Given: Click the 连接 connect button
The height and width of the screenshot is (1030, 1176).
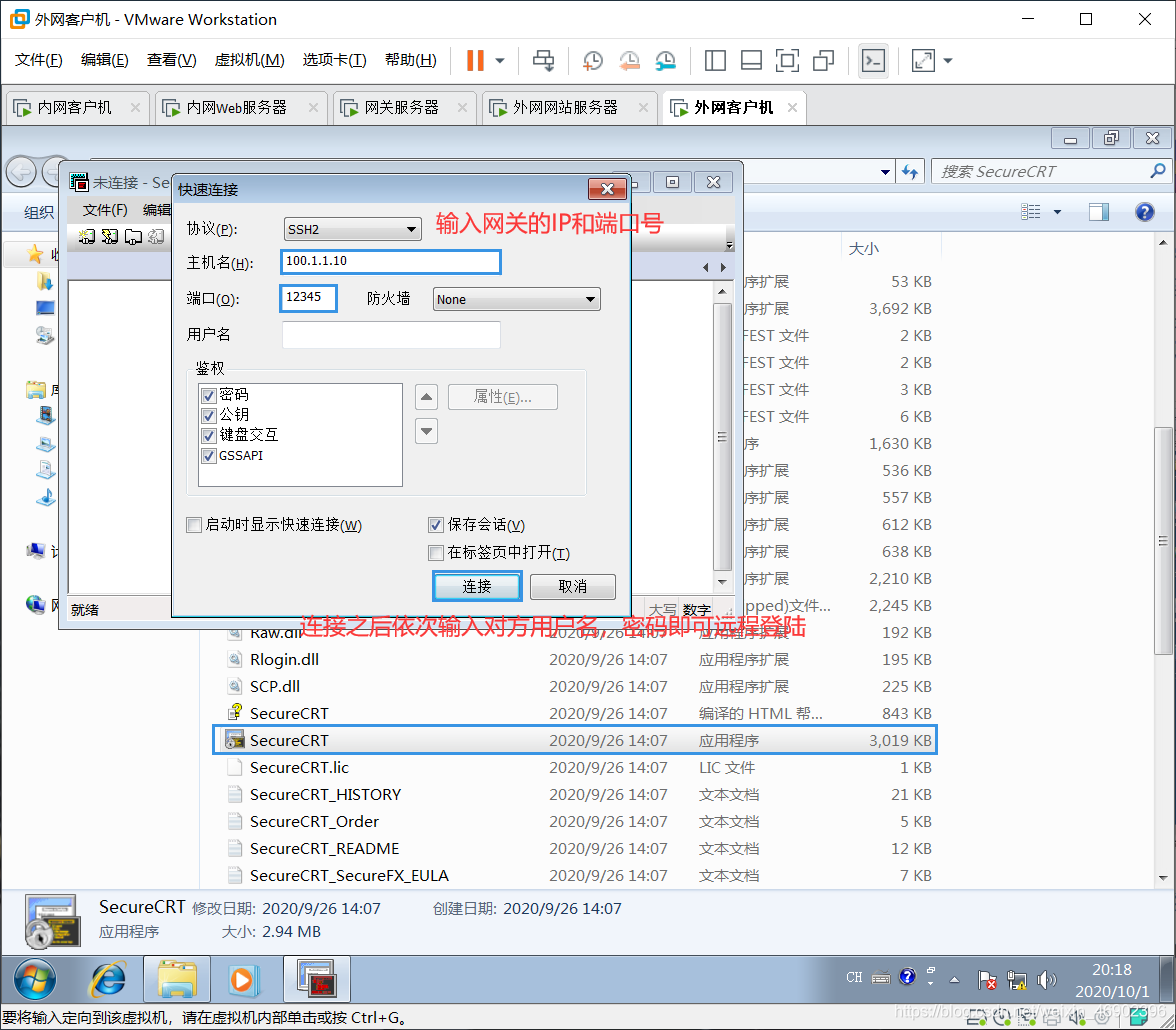Looking at the screenshot, I should click(x=477, y=587).
